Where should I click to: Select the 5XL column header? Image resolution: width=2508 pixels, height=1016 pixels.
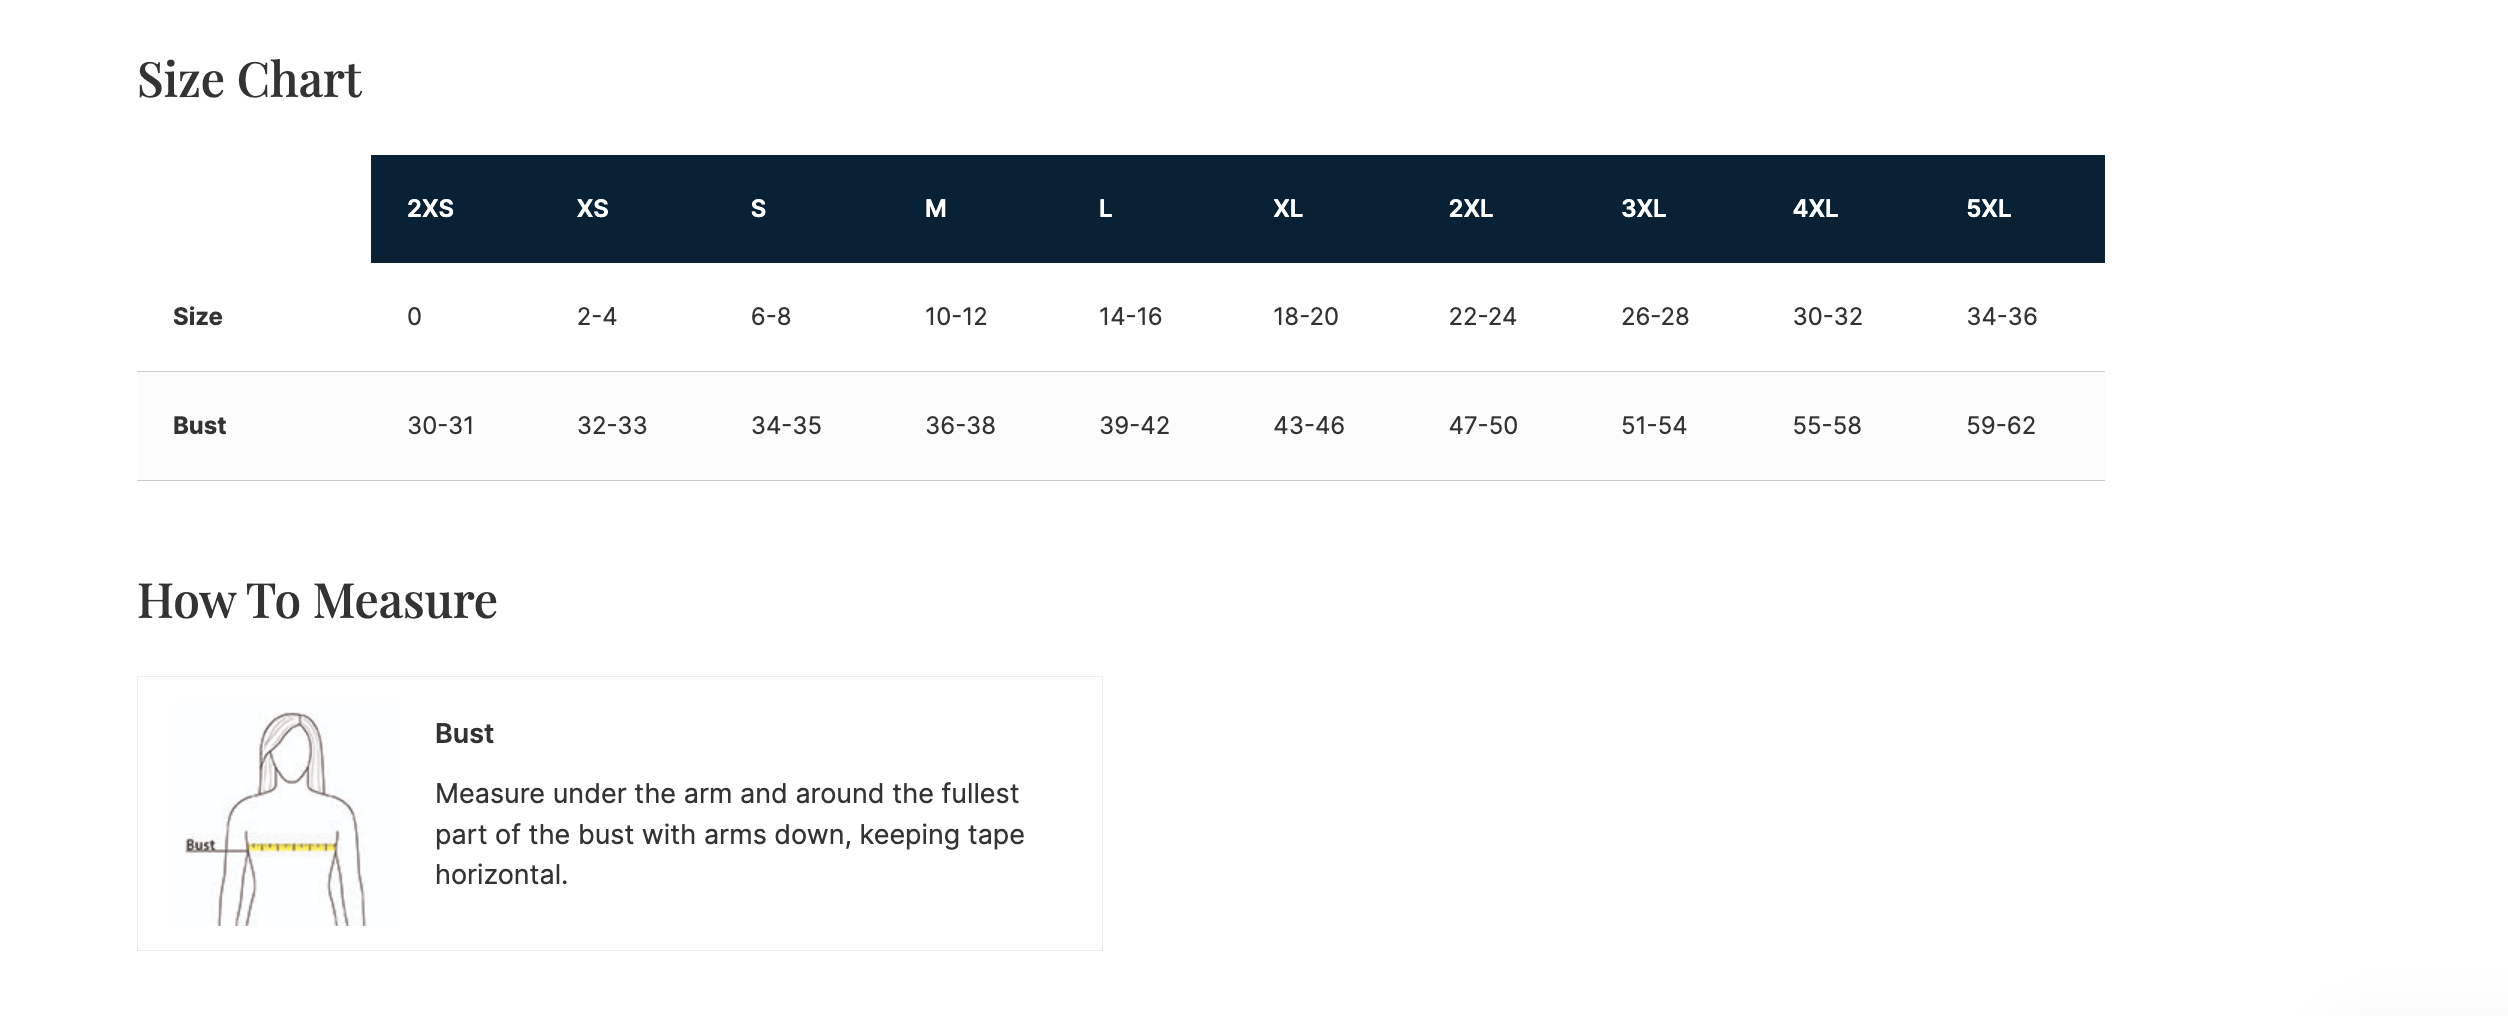tap(1988, 209)
